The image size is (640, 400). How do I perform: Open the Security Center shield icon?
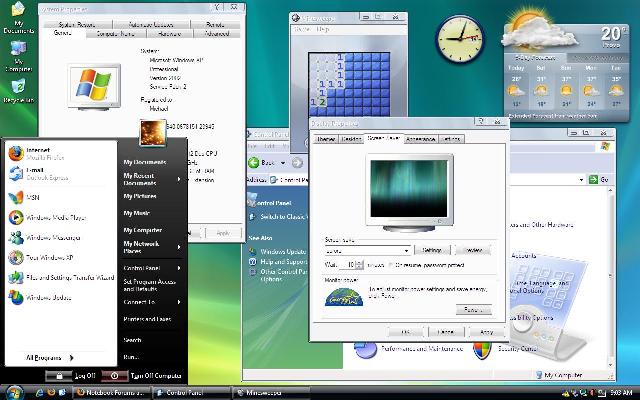click(x=482, y=351)
